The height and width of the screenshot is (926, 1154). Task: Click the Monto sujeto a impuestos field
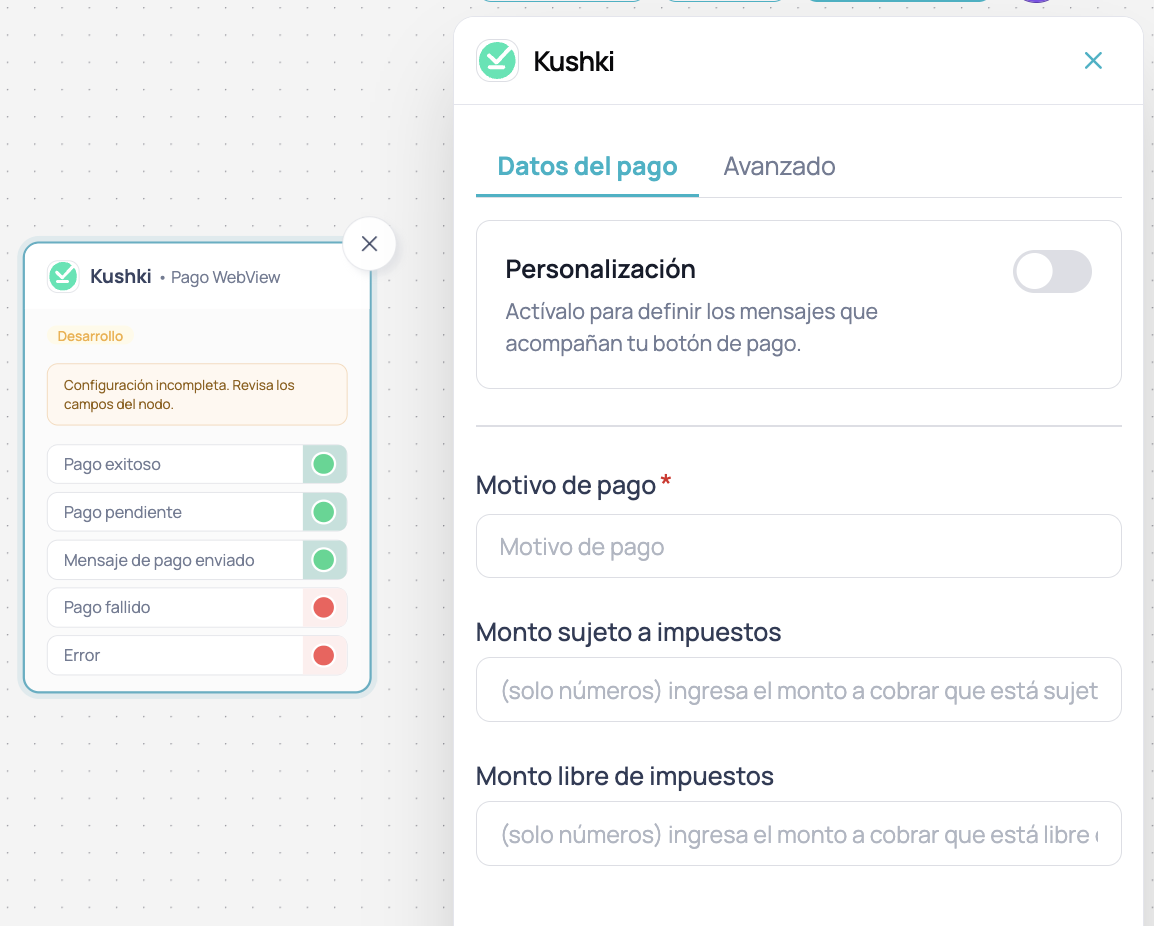click(799, 690)
